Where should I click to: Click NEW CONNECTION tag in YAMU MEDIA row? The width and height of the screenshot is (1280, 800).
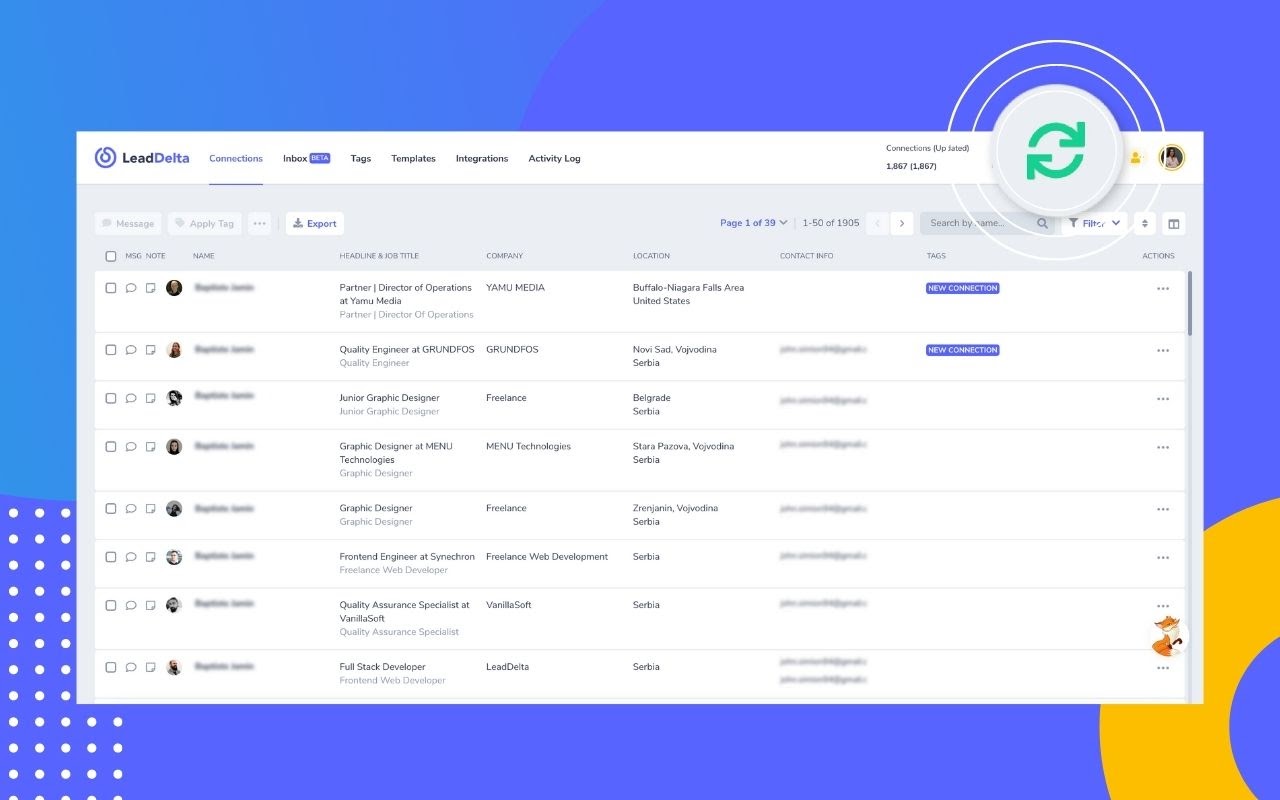[963, 288]
